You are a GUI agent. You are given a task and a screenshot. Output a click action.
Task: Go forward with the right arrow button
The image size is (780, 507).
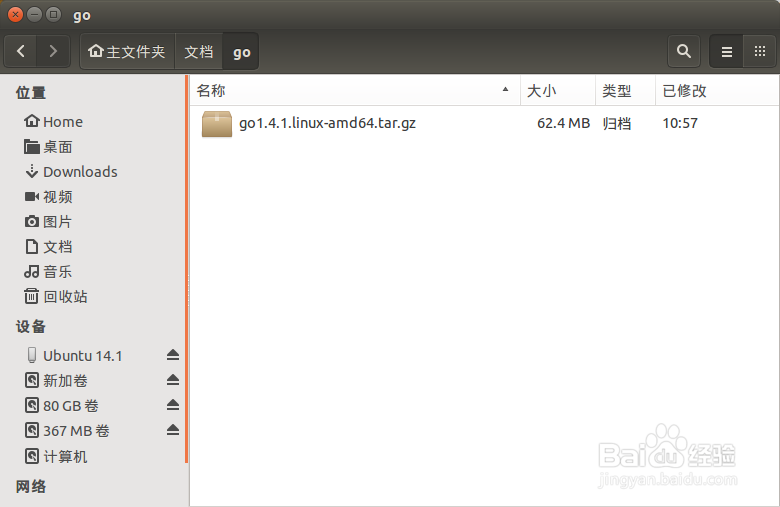click(x=53, y=51)
